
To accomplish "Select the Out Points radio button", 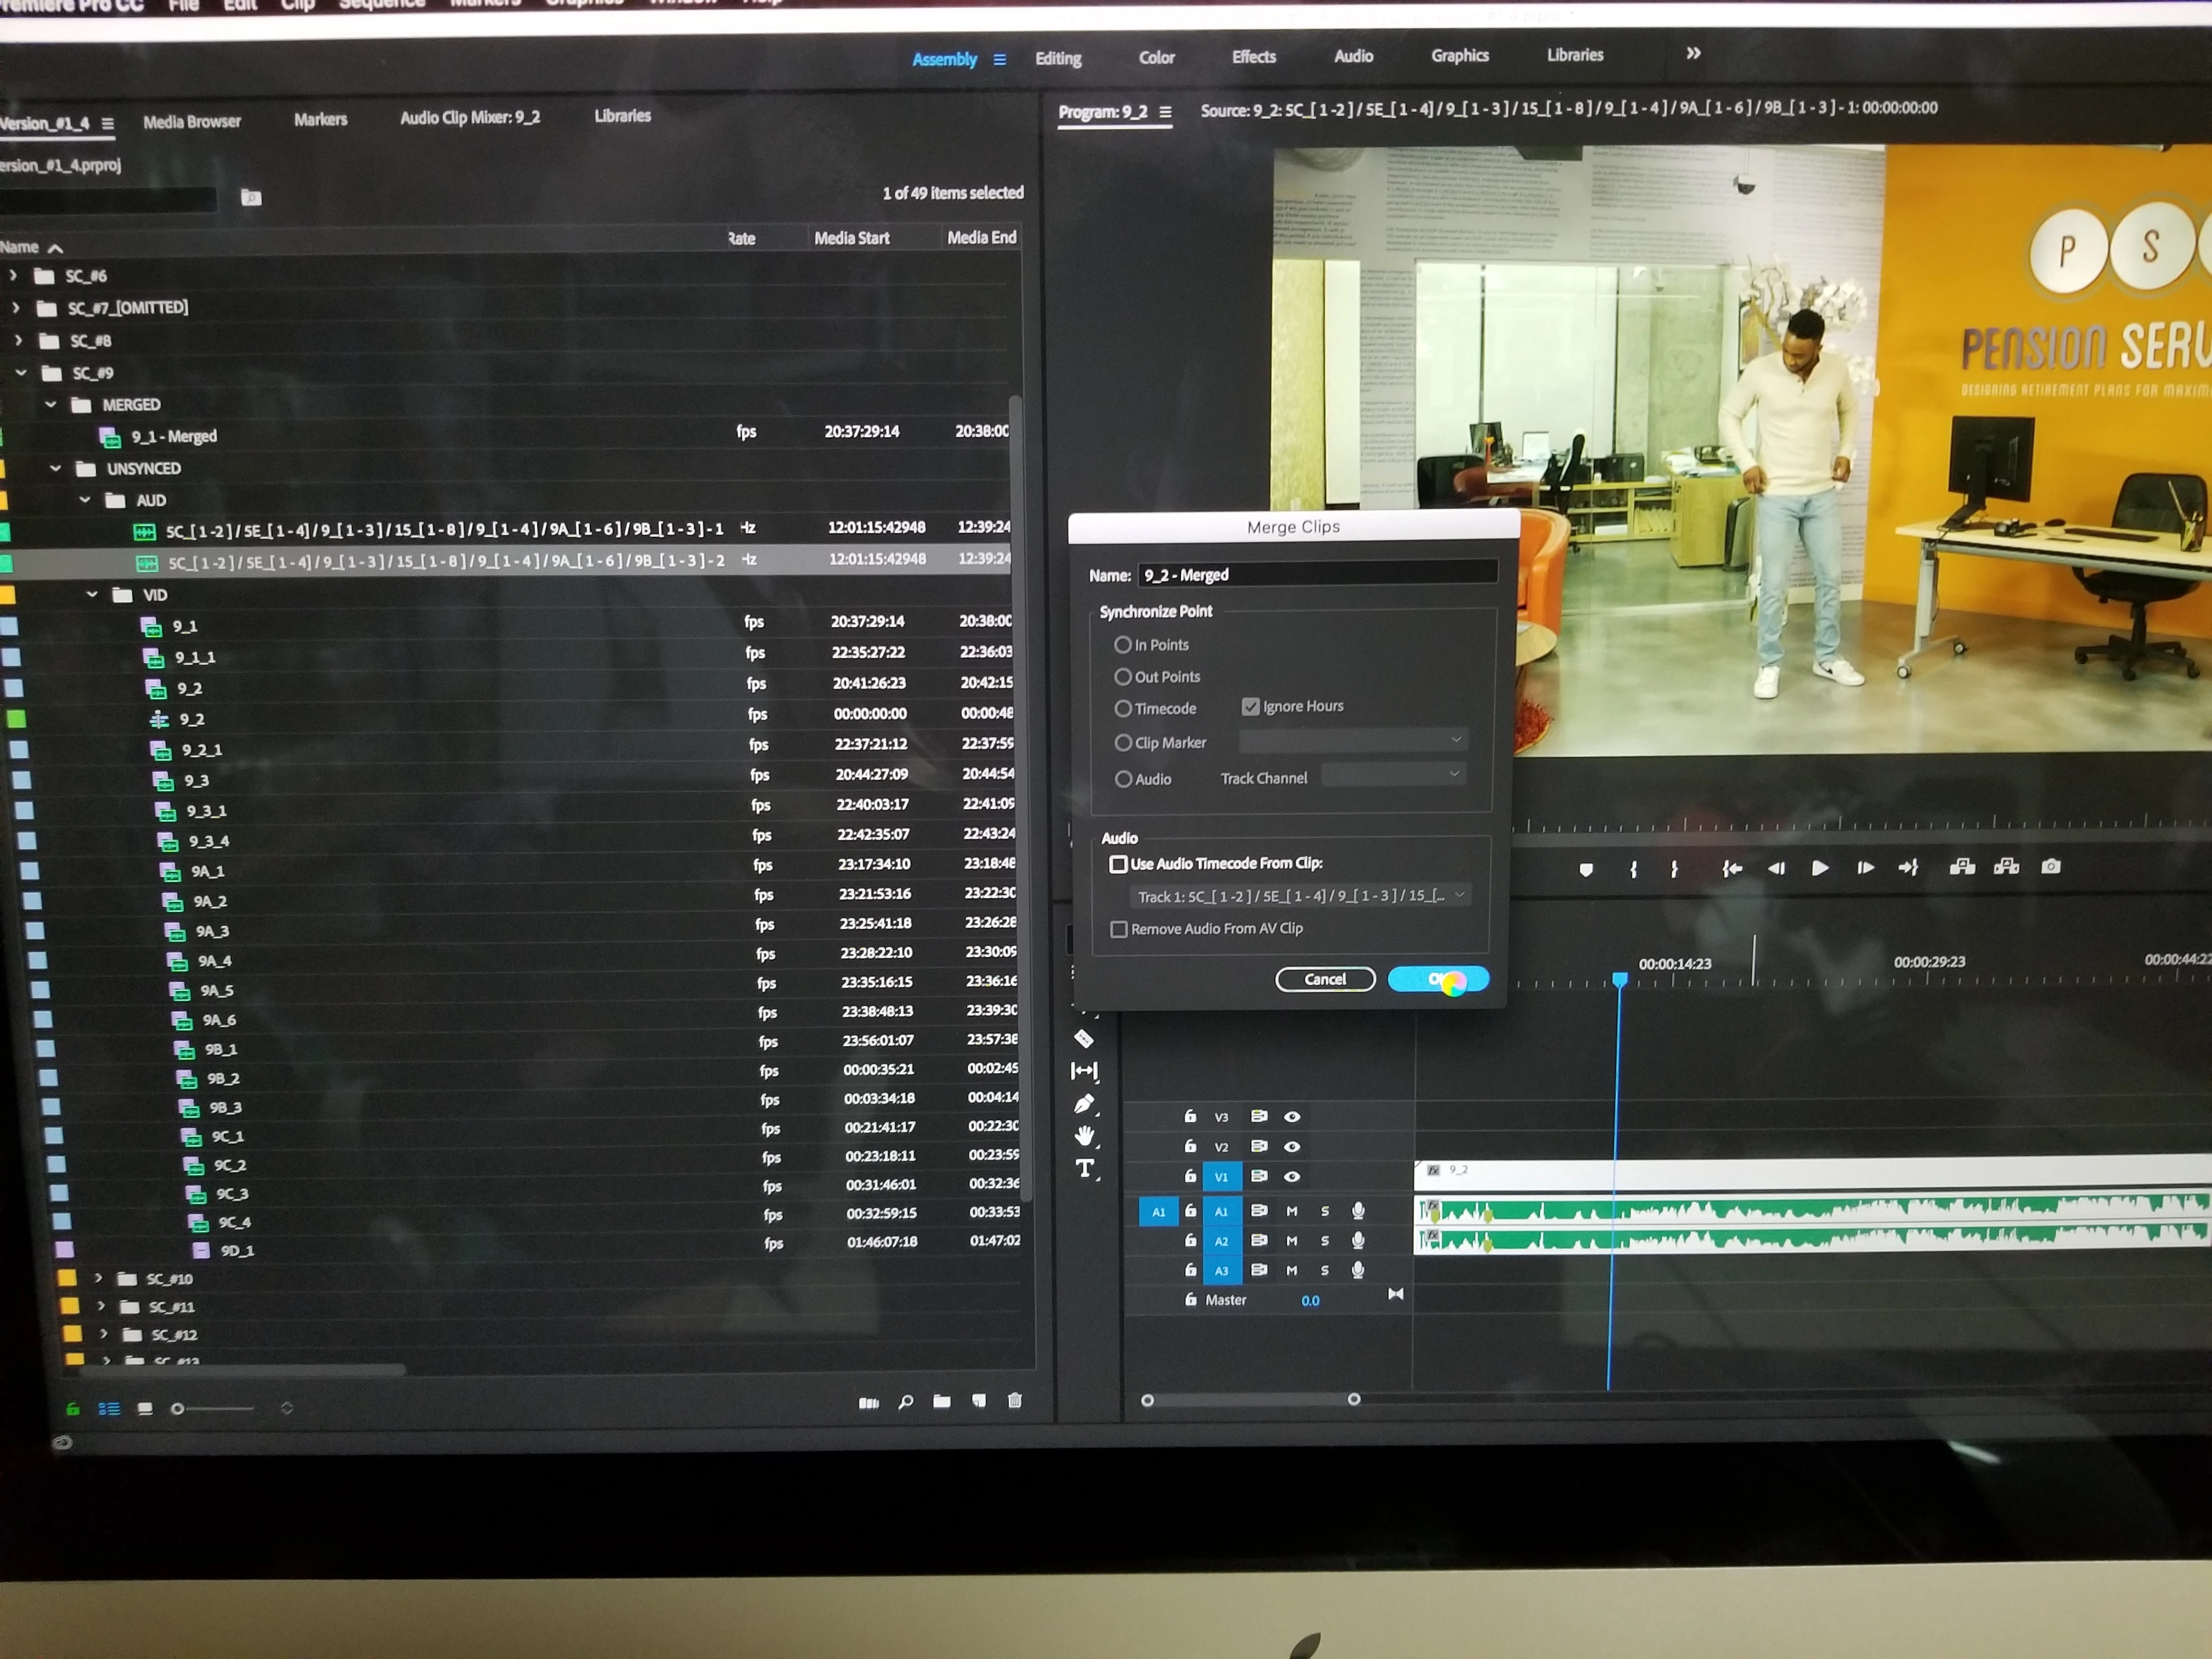I will (1123, 677).
